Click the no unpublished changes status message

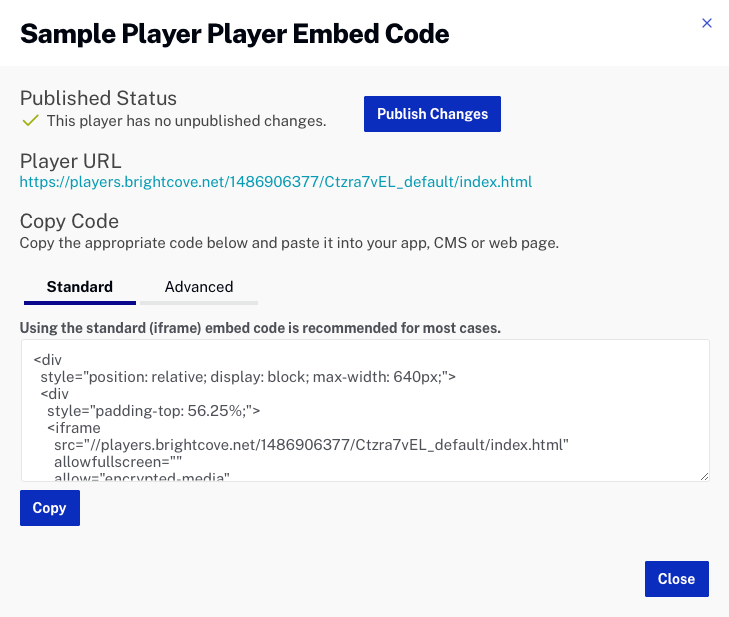pyautogui.click(x=186, y=121)
